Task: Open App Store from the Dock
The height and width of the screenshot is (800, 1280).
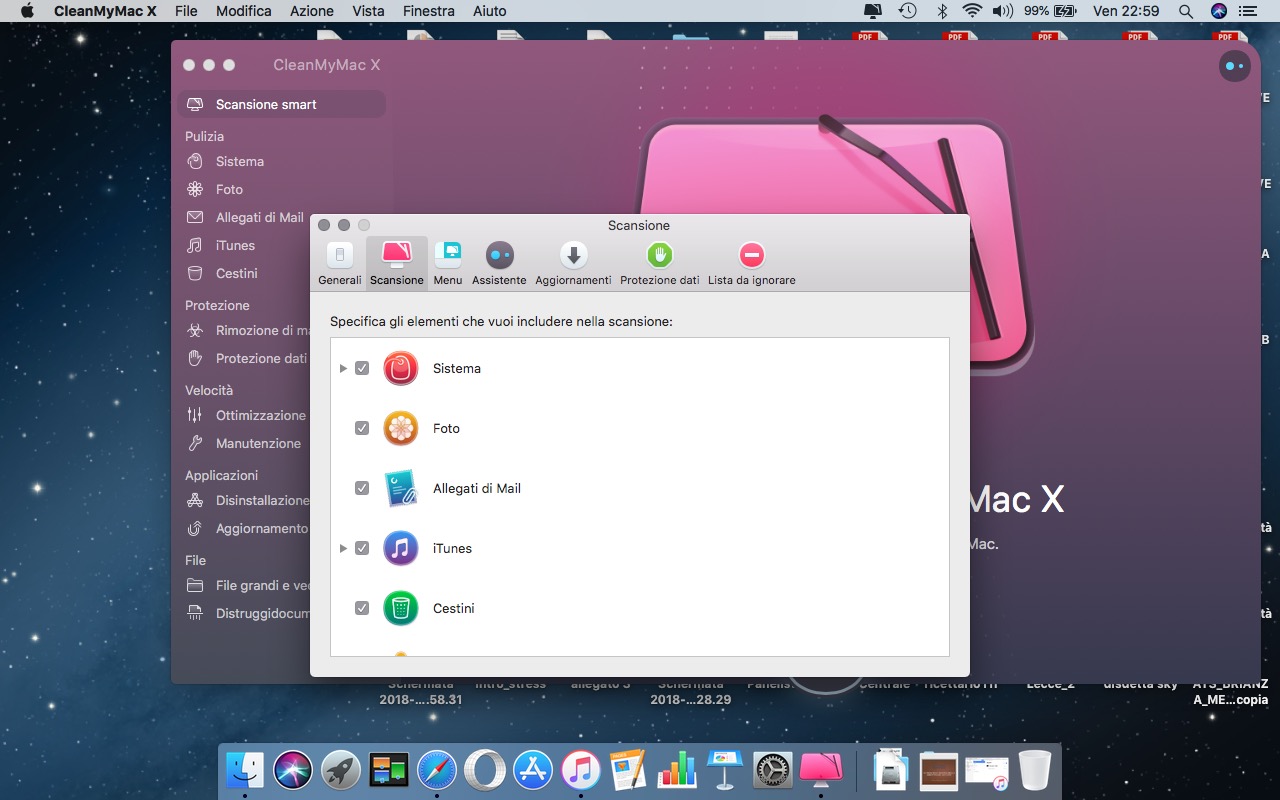Action: (x=533, y=770)
